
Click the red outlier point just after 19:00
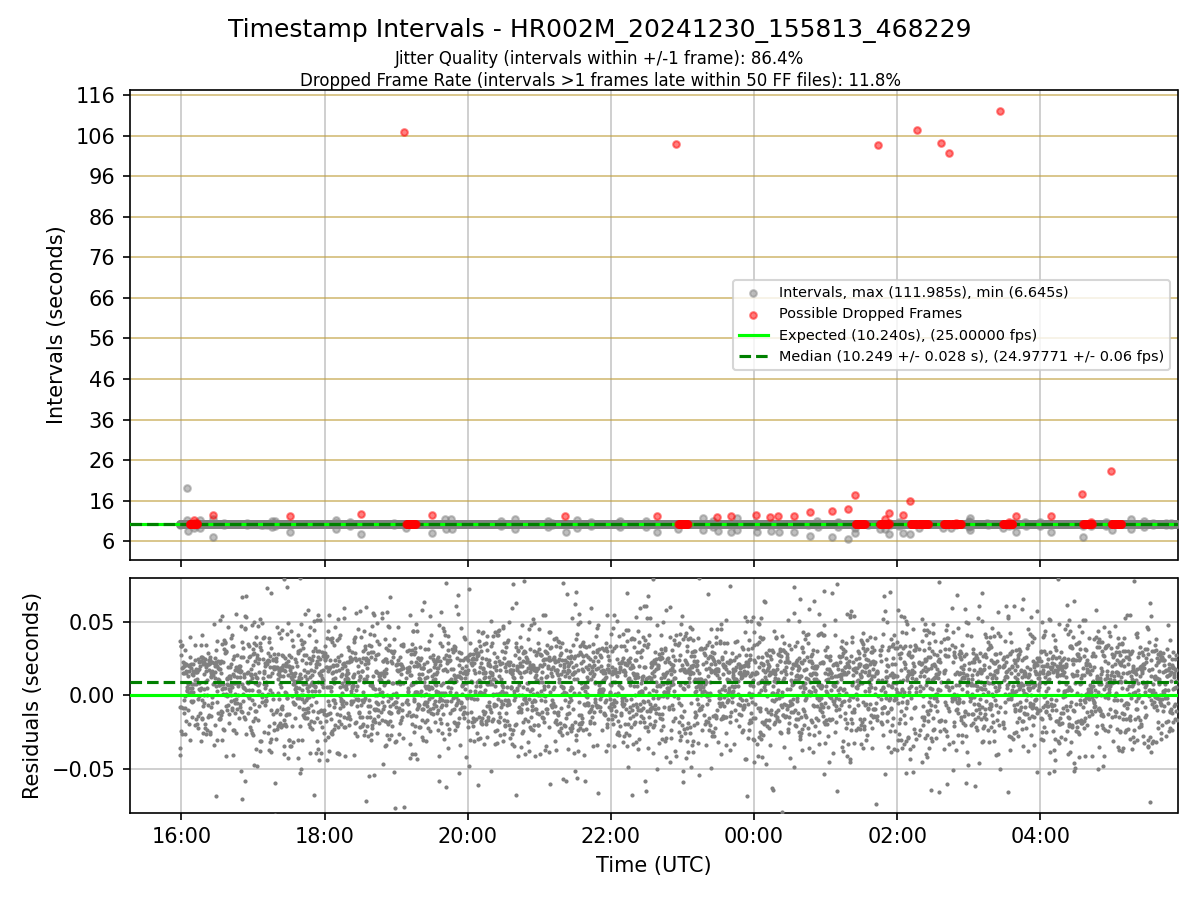(x=404, y=132)
